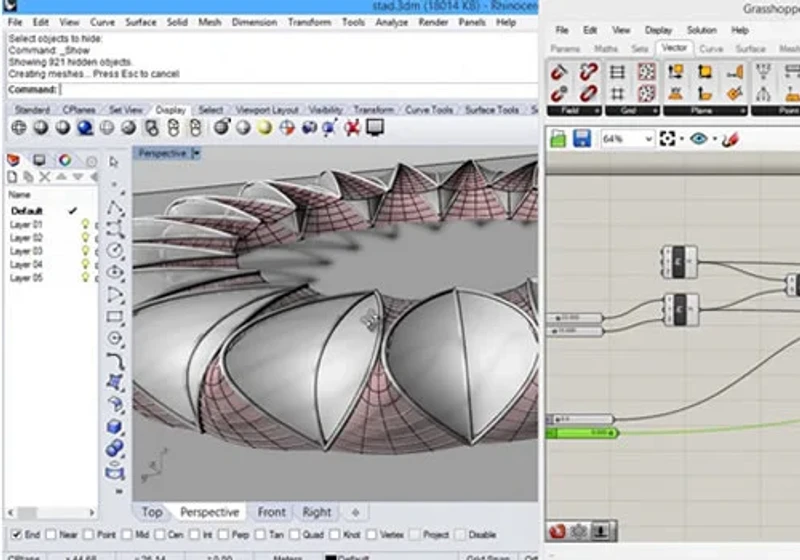Select the Box solid tool in sidebar
Screen dimensions: 800x560
point(114,426)
